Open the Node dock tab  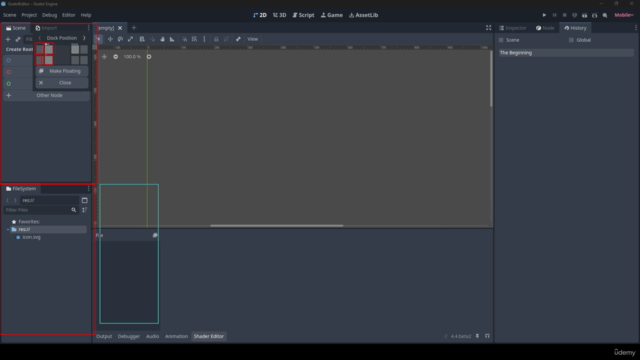point(545,28)
